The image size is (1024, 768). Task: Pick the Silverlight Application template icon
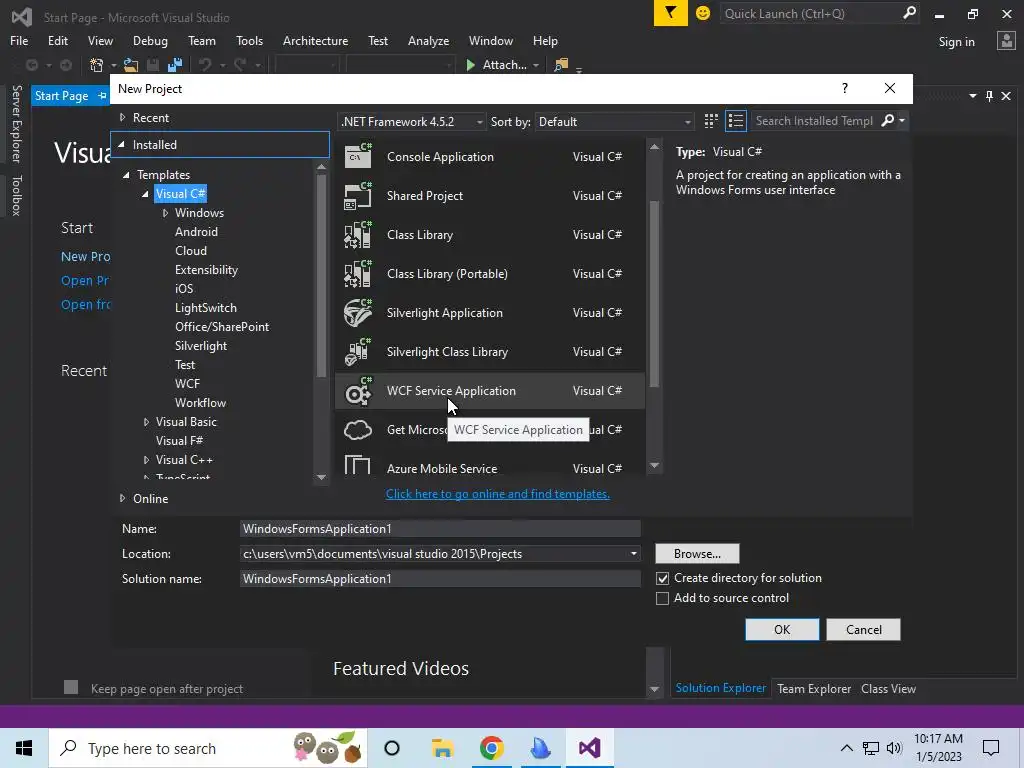(x=358, y=312)
